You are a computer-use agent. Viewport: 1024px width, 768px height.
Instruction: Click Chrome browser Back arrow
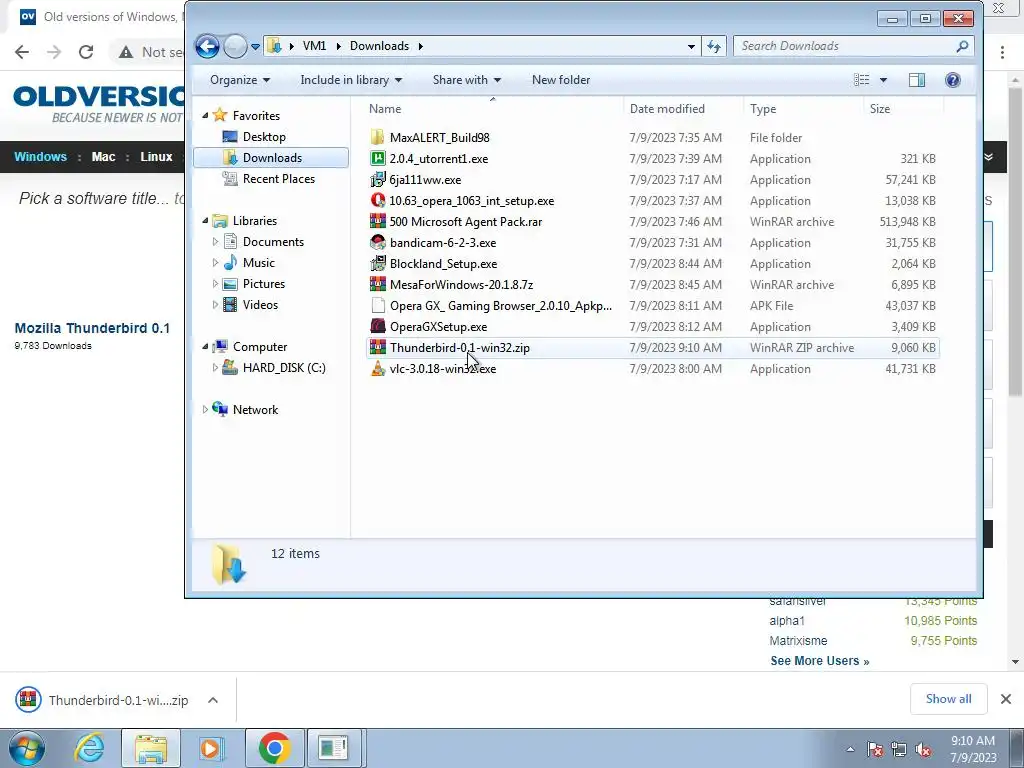[x=22, y=52]
